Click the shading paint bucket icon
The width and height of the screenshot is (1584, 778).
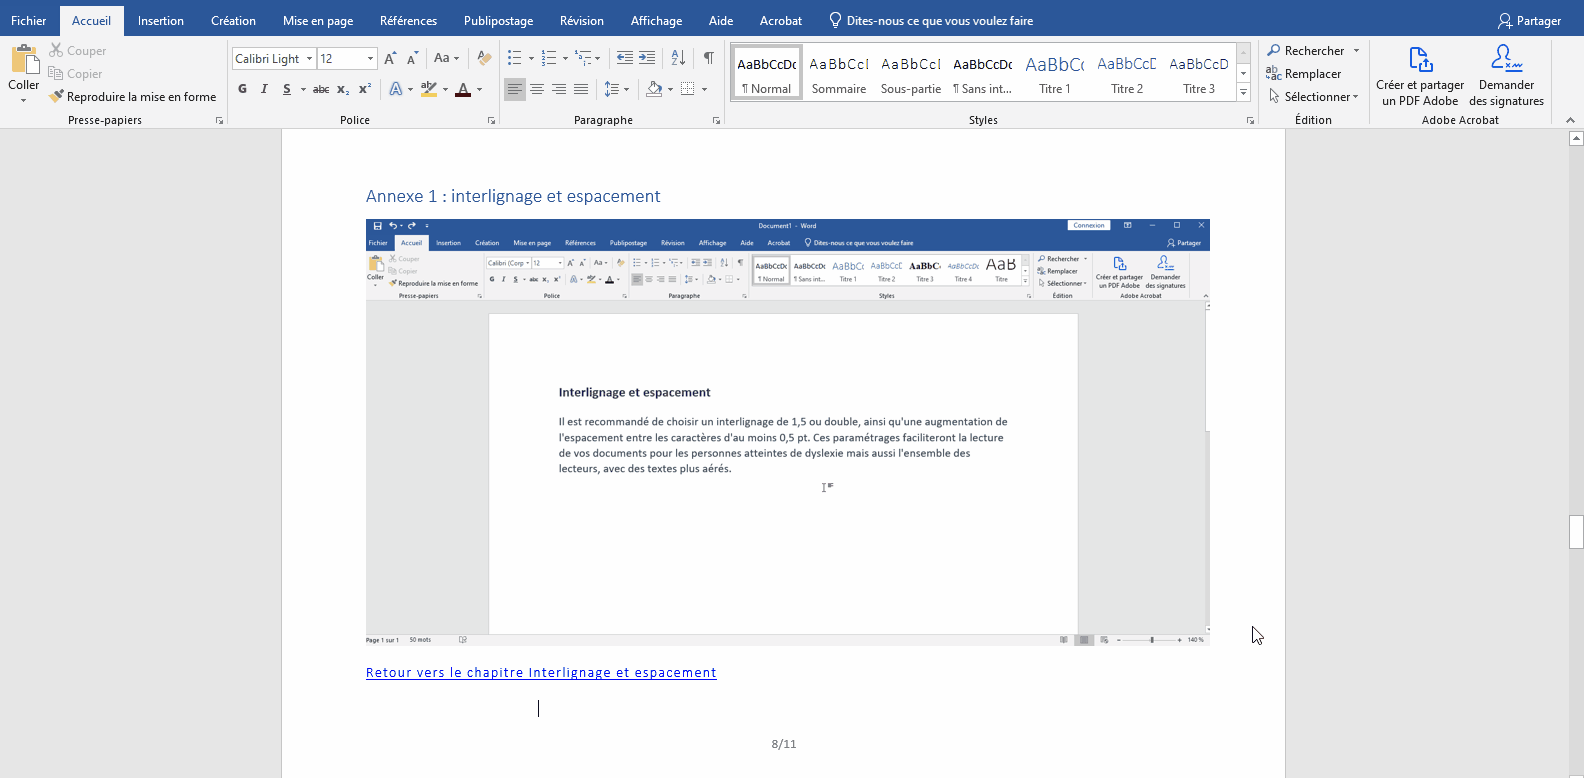coord(654,89)
